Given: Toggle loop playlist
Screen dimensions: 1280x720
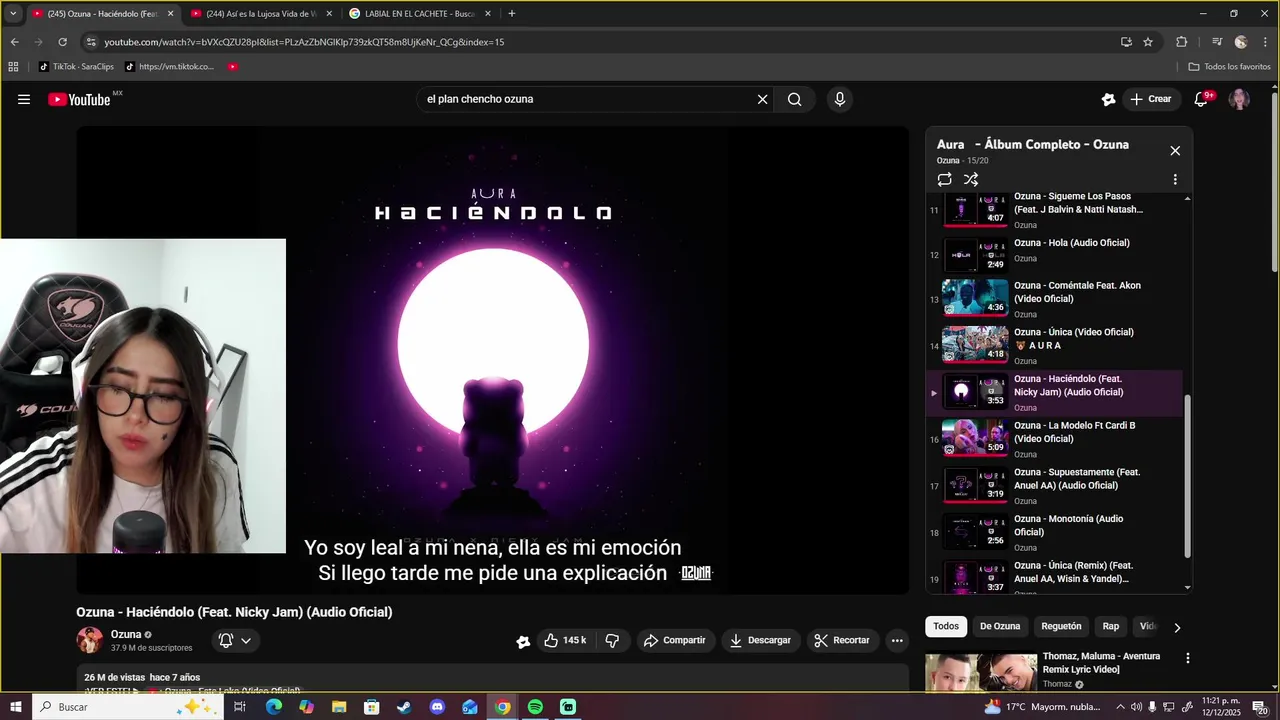Looking at the screenshot, I should coord(944,179).
